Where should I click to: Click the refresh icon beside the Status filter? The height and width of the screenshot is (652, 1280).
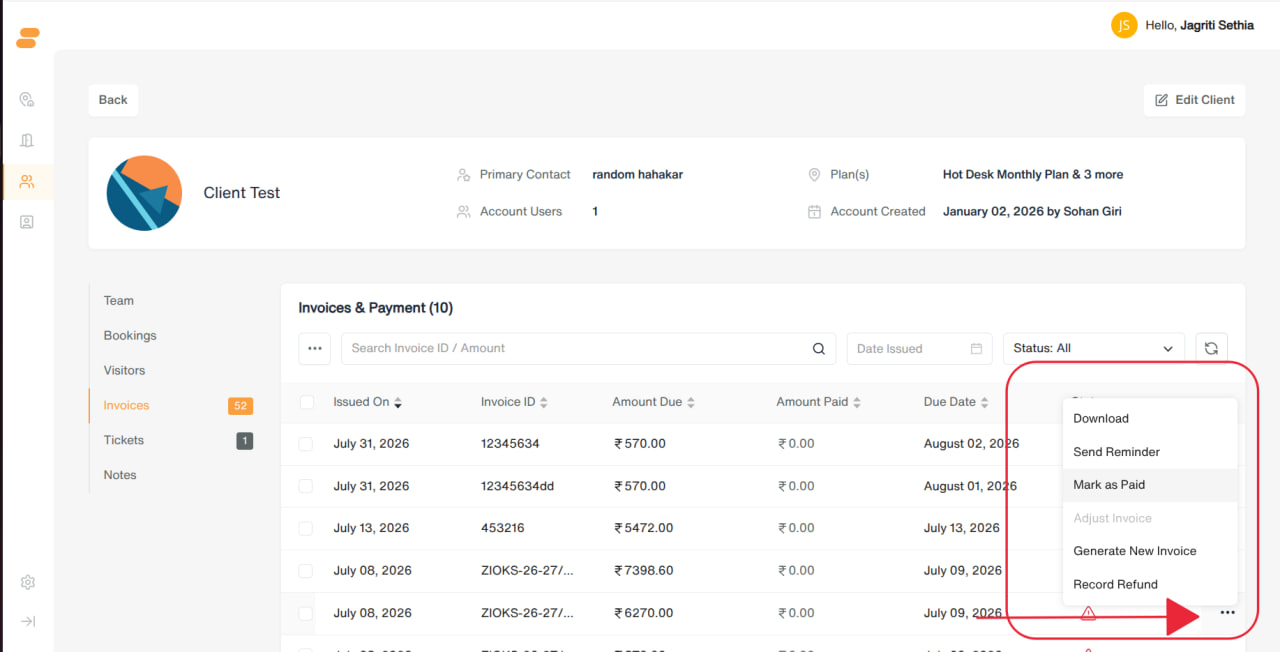pyautogui.click(x=1211, y=348)
